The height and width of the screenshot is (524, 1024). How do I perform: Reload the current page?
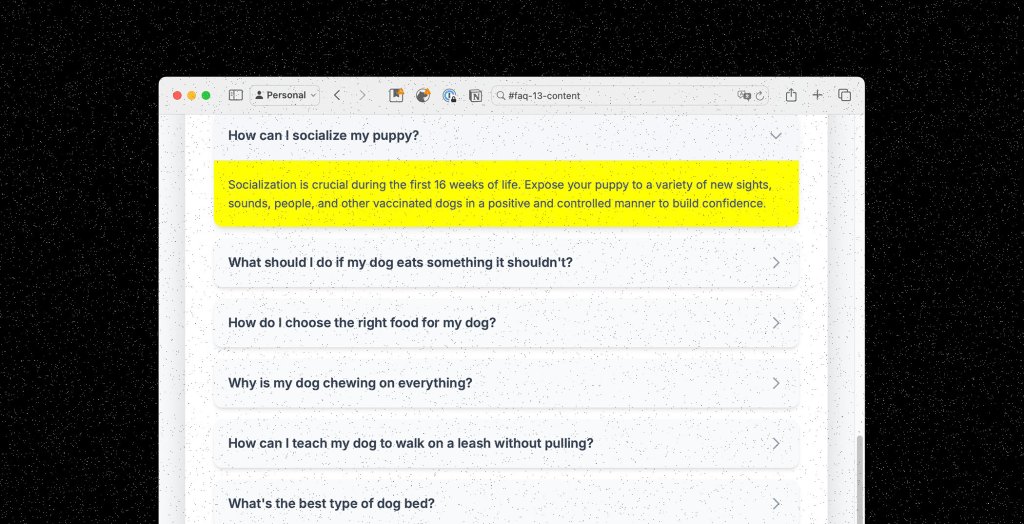click(x=760, y=95)
